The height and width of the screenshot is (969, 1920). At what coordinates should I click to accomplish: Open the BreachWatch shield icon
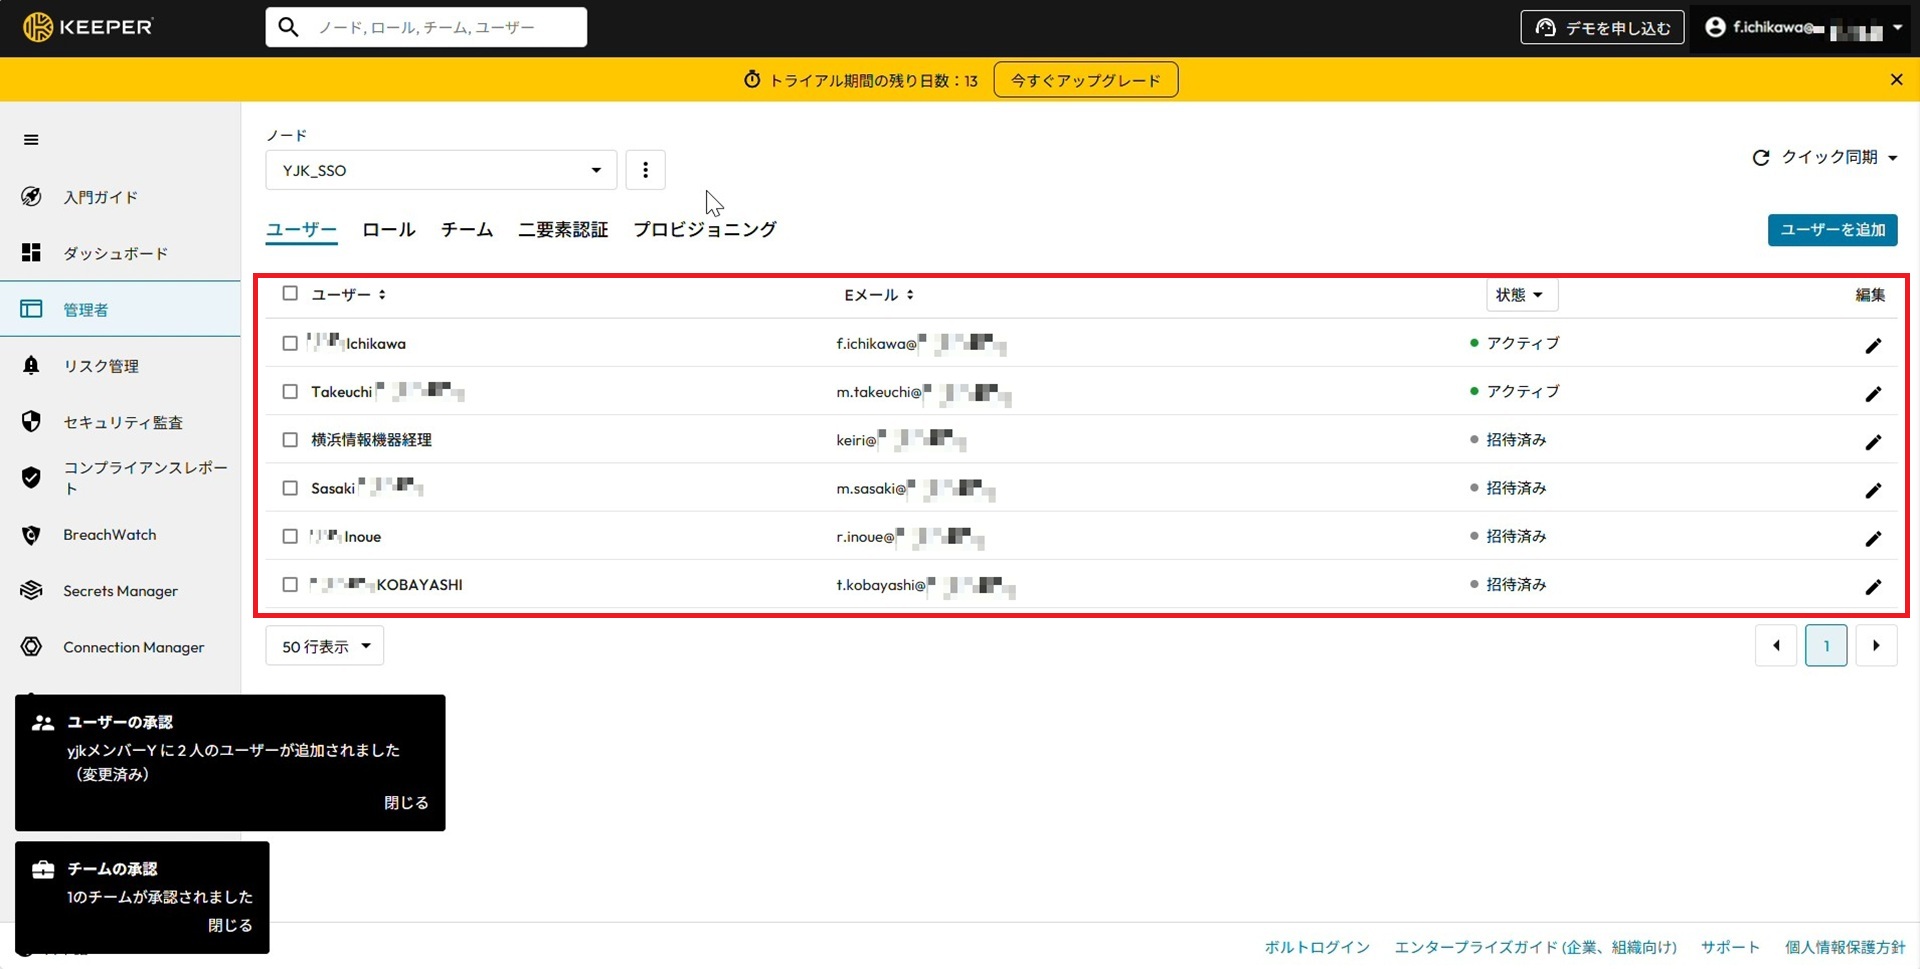click(x=31, y=535)
